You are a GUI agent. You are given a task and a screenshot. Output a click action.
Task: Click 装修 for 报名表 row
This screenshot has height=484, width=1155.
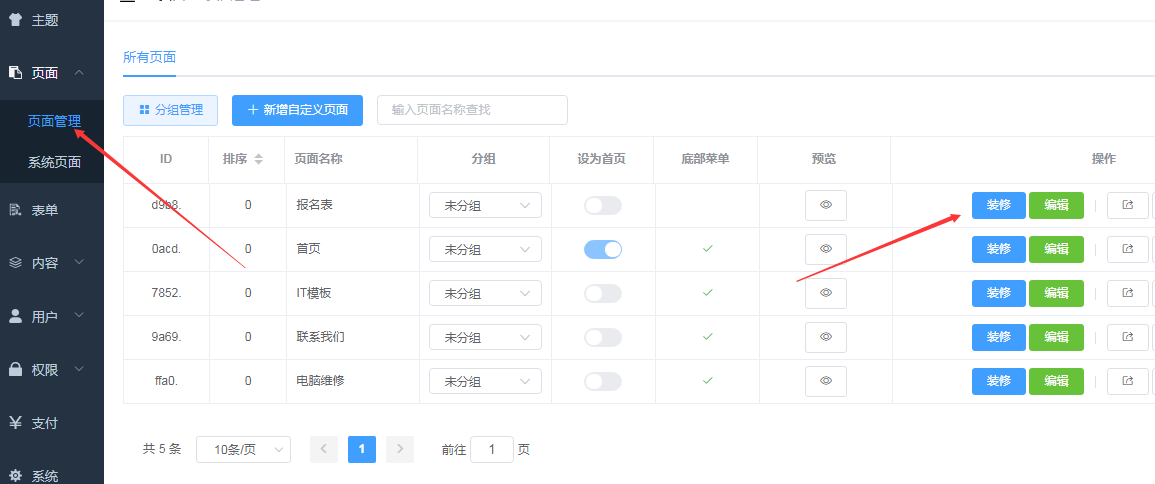click(999, 206)
